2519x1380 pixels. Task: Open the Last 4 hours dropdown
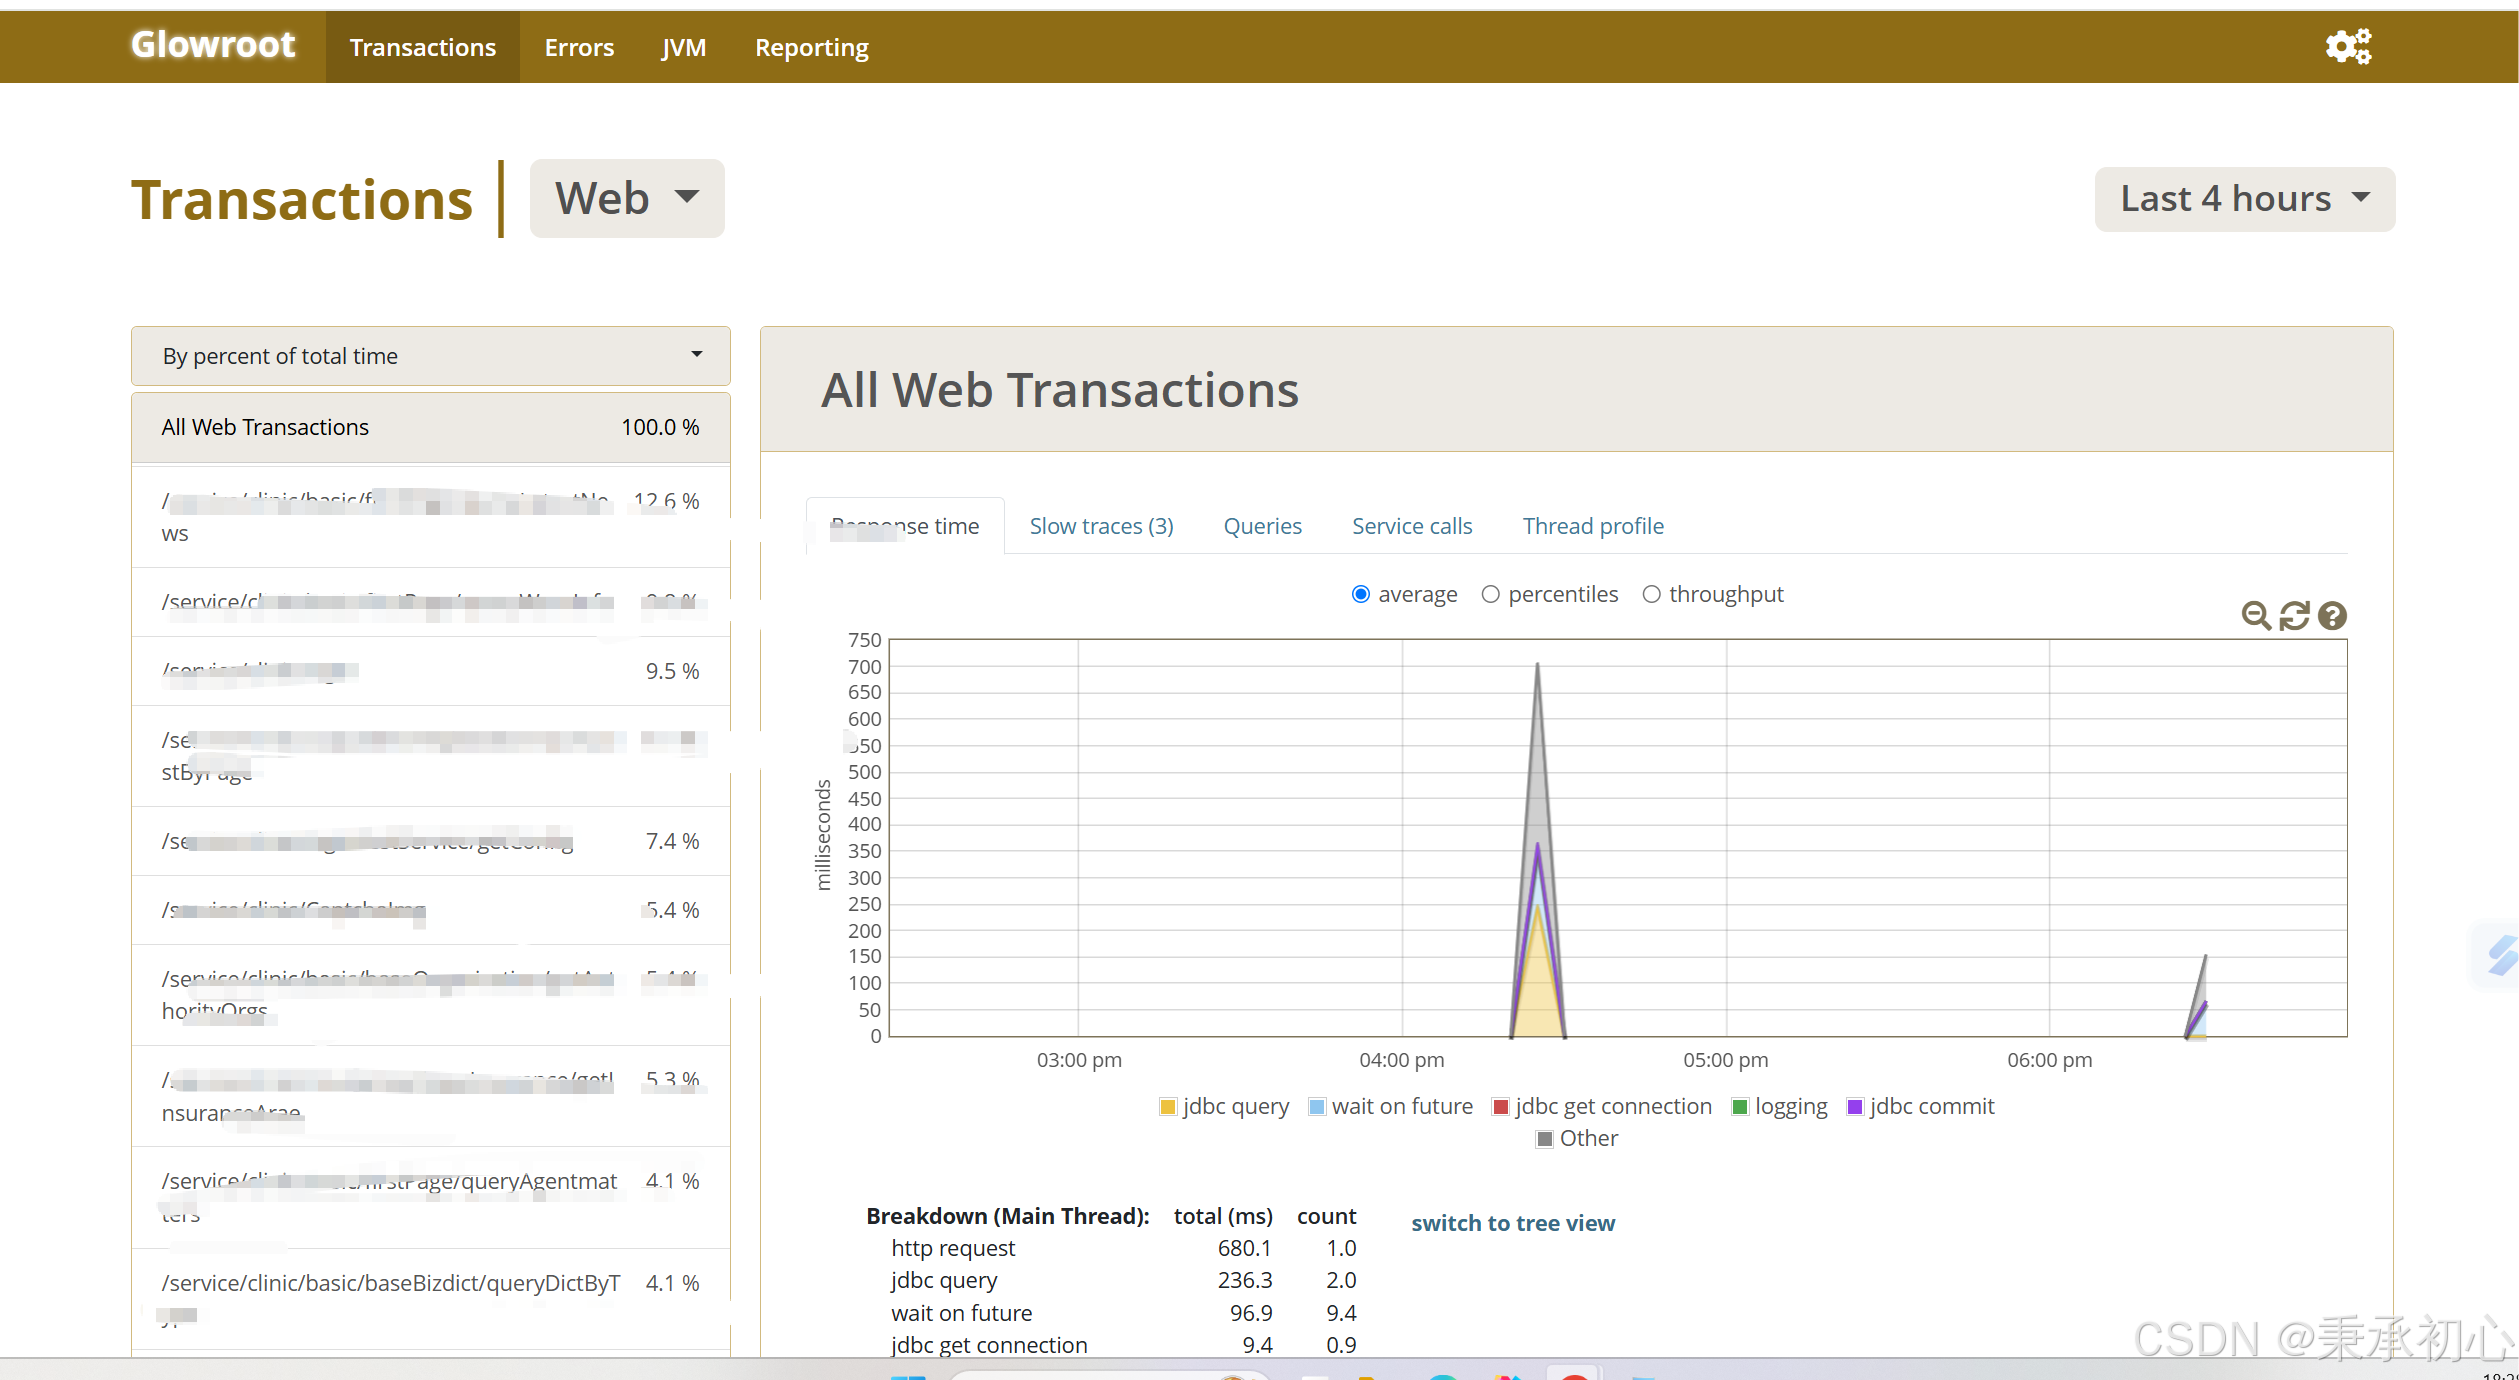[x=2243, y=199]
